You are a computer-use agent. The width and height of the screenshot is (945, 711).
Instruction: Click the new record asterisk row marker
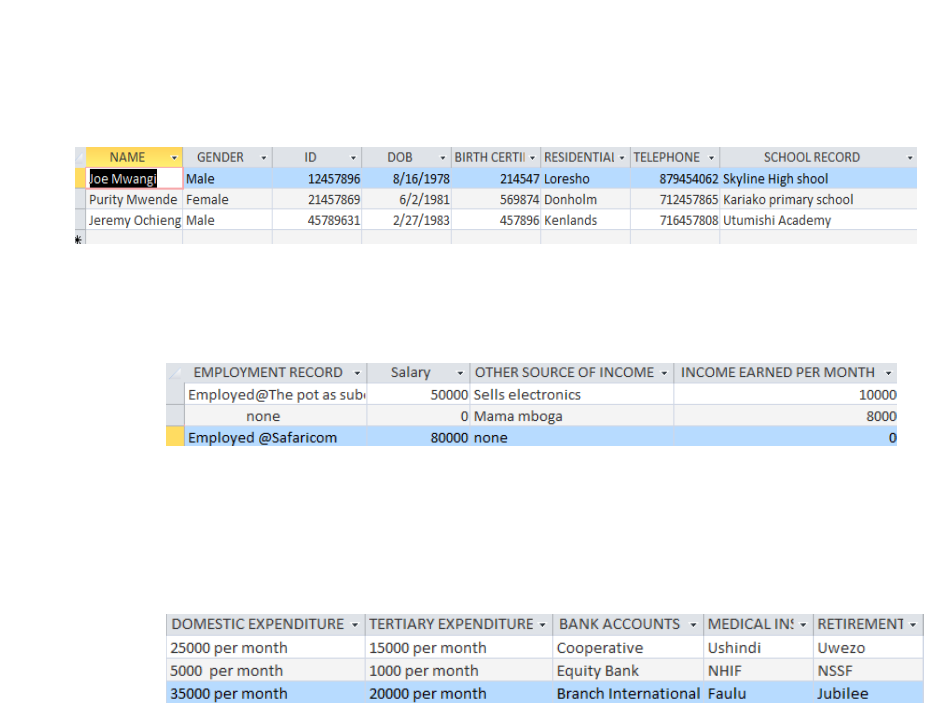tap(79, 241)
